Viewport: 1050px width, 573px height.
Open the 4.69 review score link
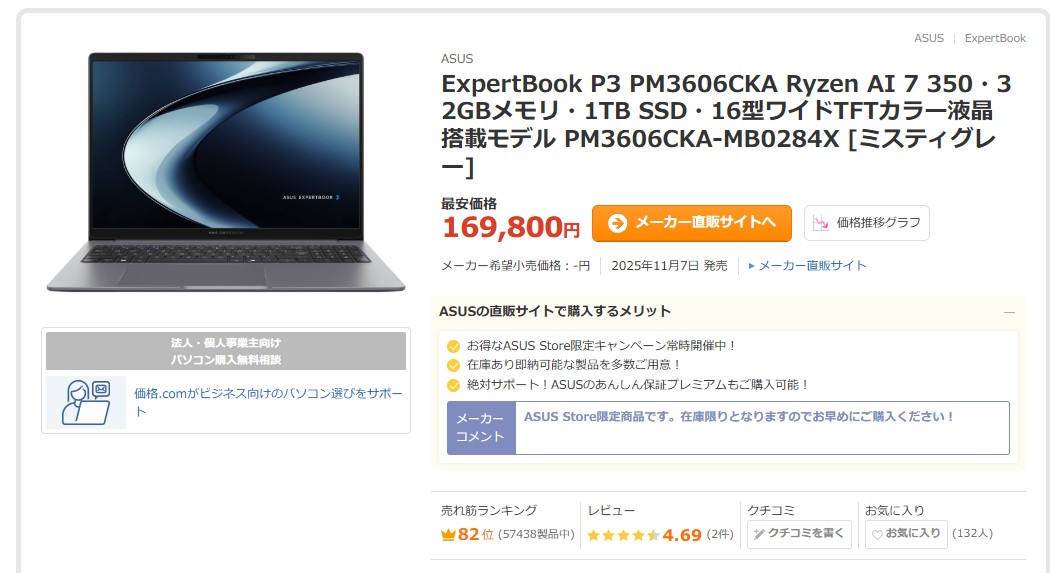[x=682, y=535]
